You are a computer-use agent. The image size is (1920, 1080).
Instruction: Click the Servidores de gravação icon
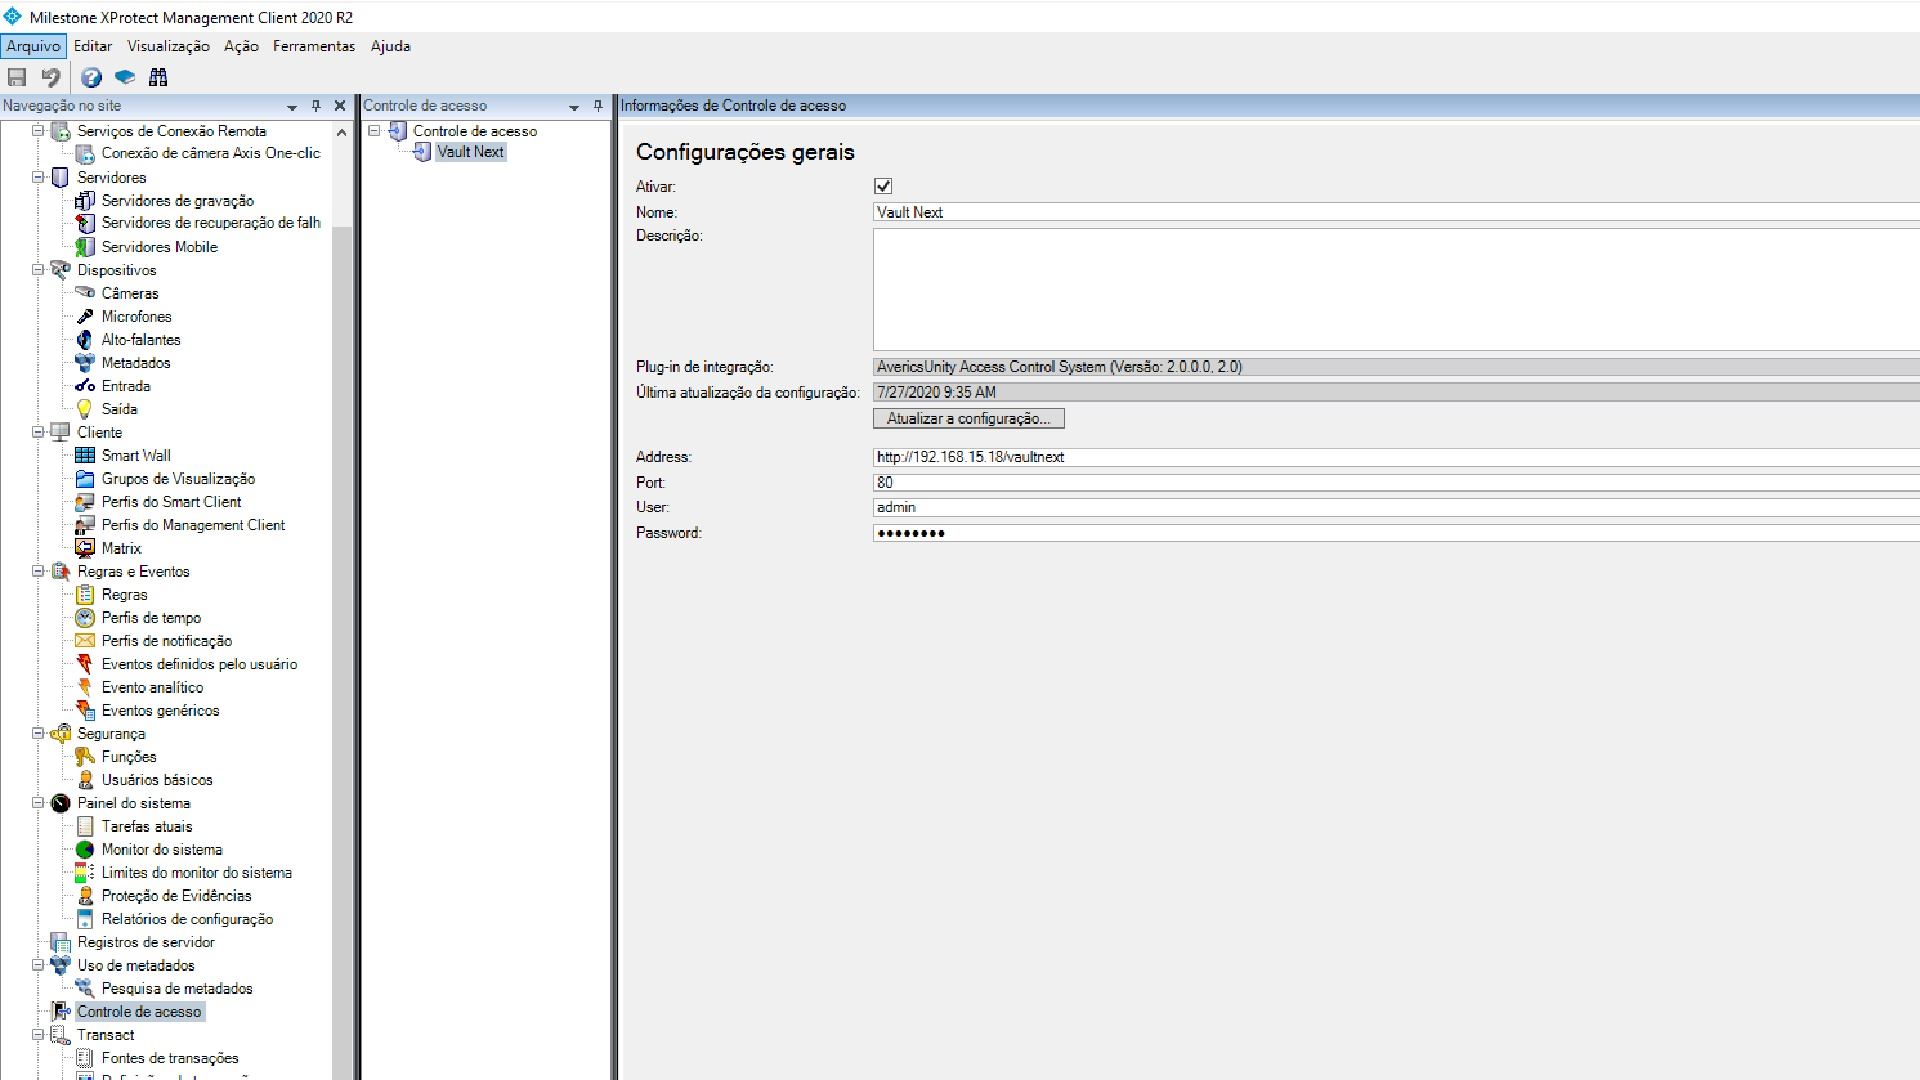pos(85,201)
